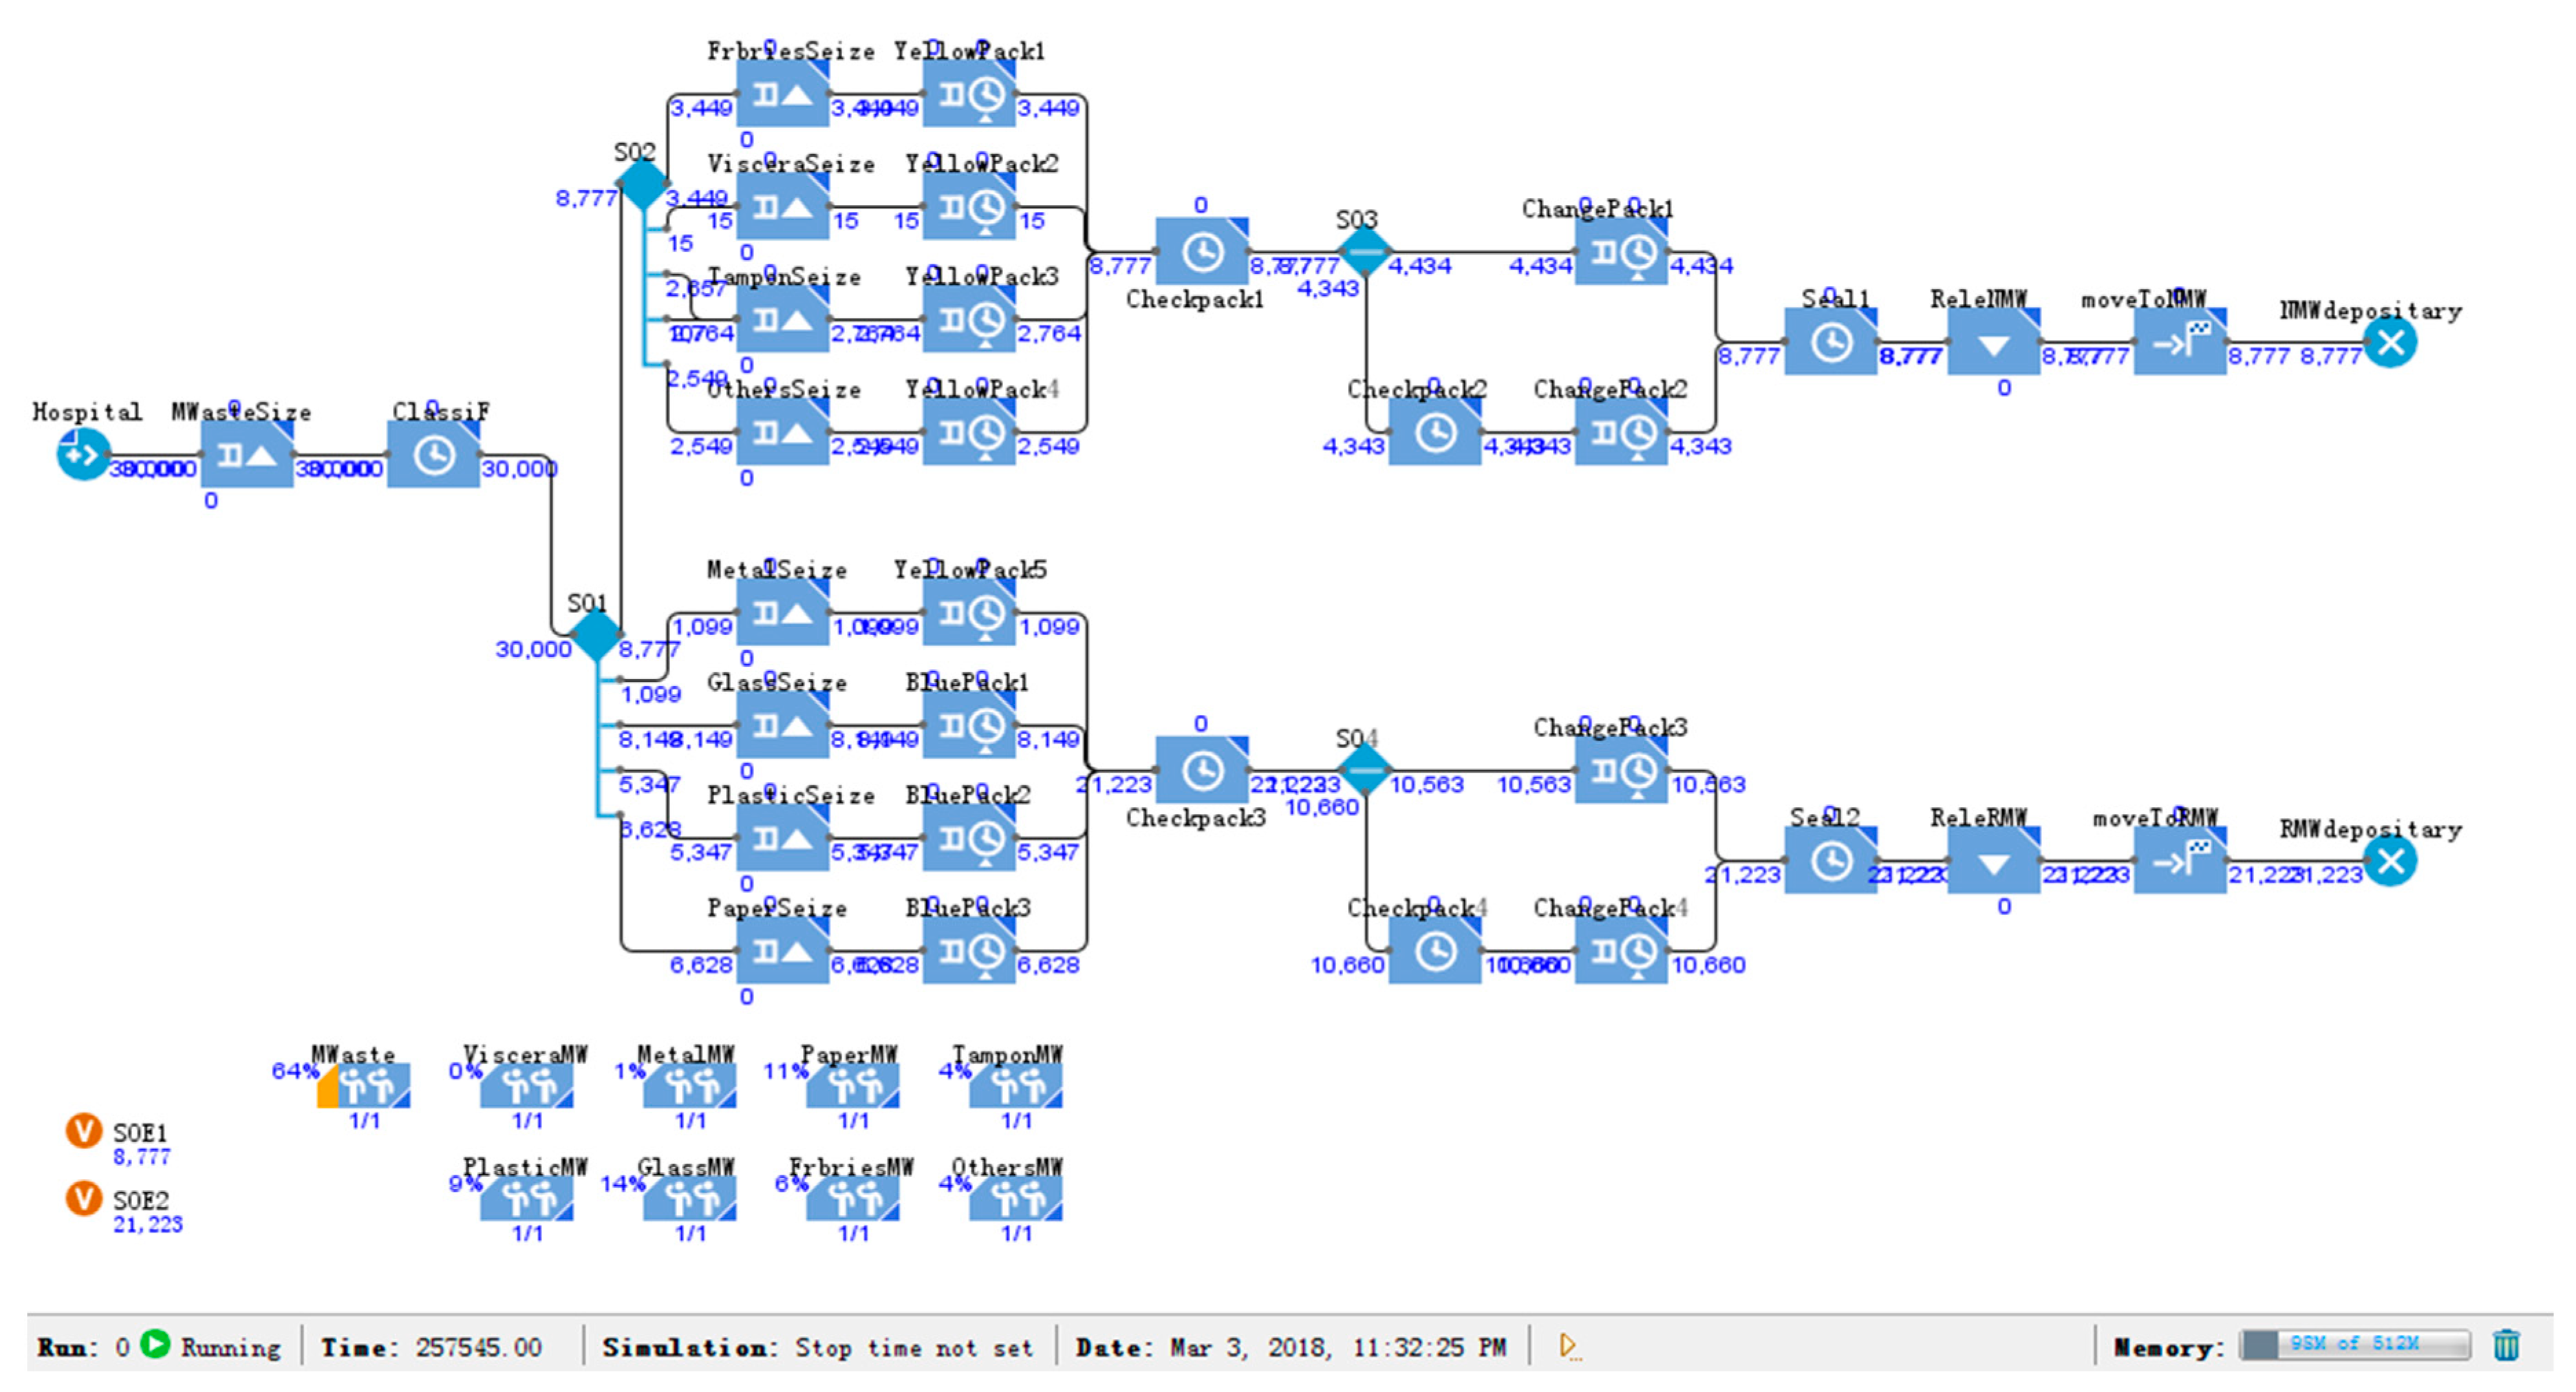Select the ReleIMW release block
This screenshot has height=1392, width=2576.
[1994, 341]
